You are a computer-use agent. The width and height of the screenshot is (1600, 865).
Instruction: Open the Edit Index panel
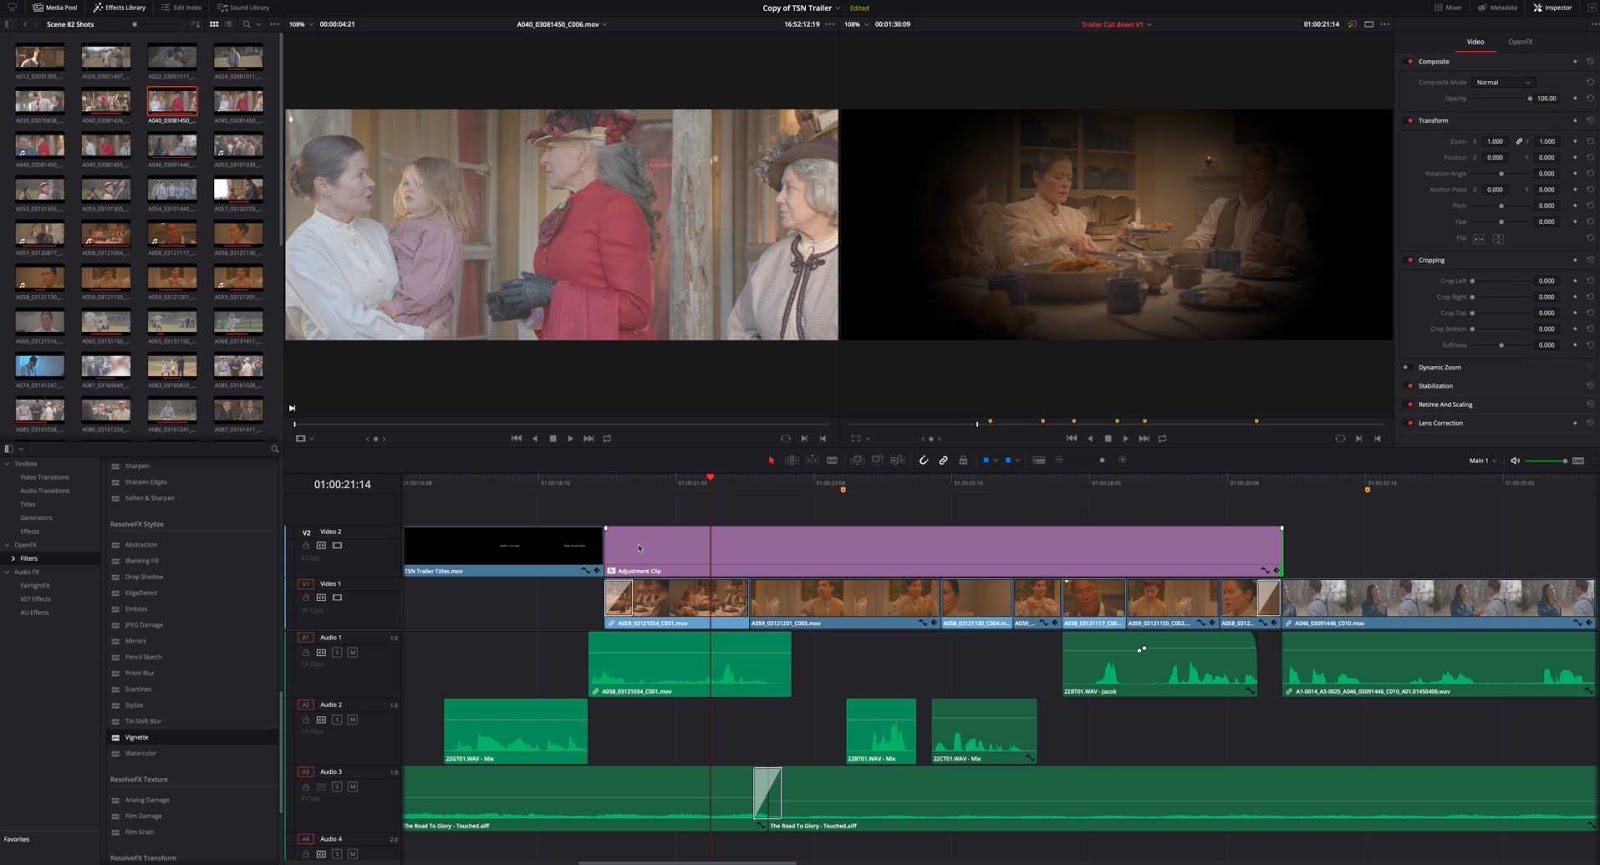pyautogui.click(x=181, y=7)
